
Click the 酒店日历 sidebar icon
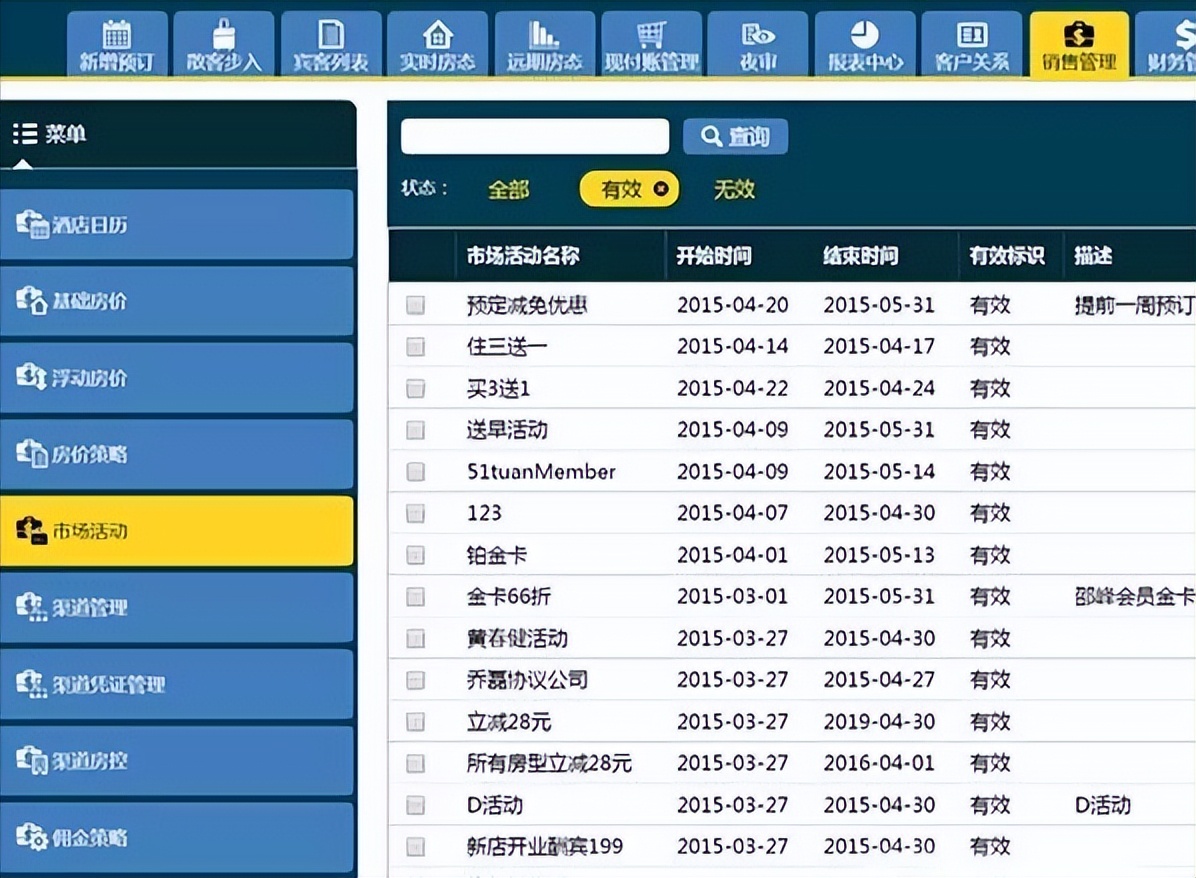(x=32, y=224)
